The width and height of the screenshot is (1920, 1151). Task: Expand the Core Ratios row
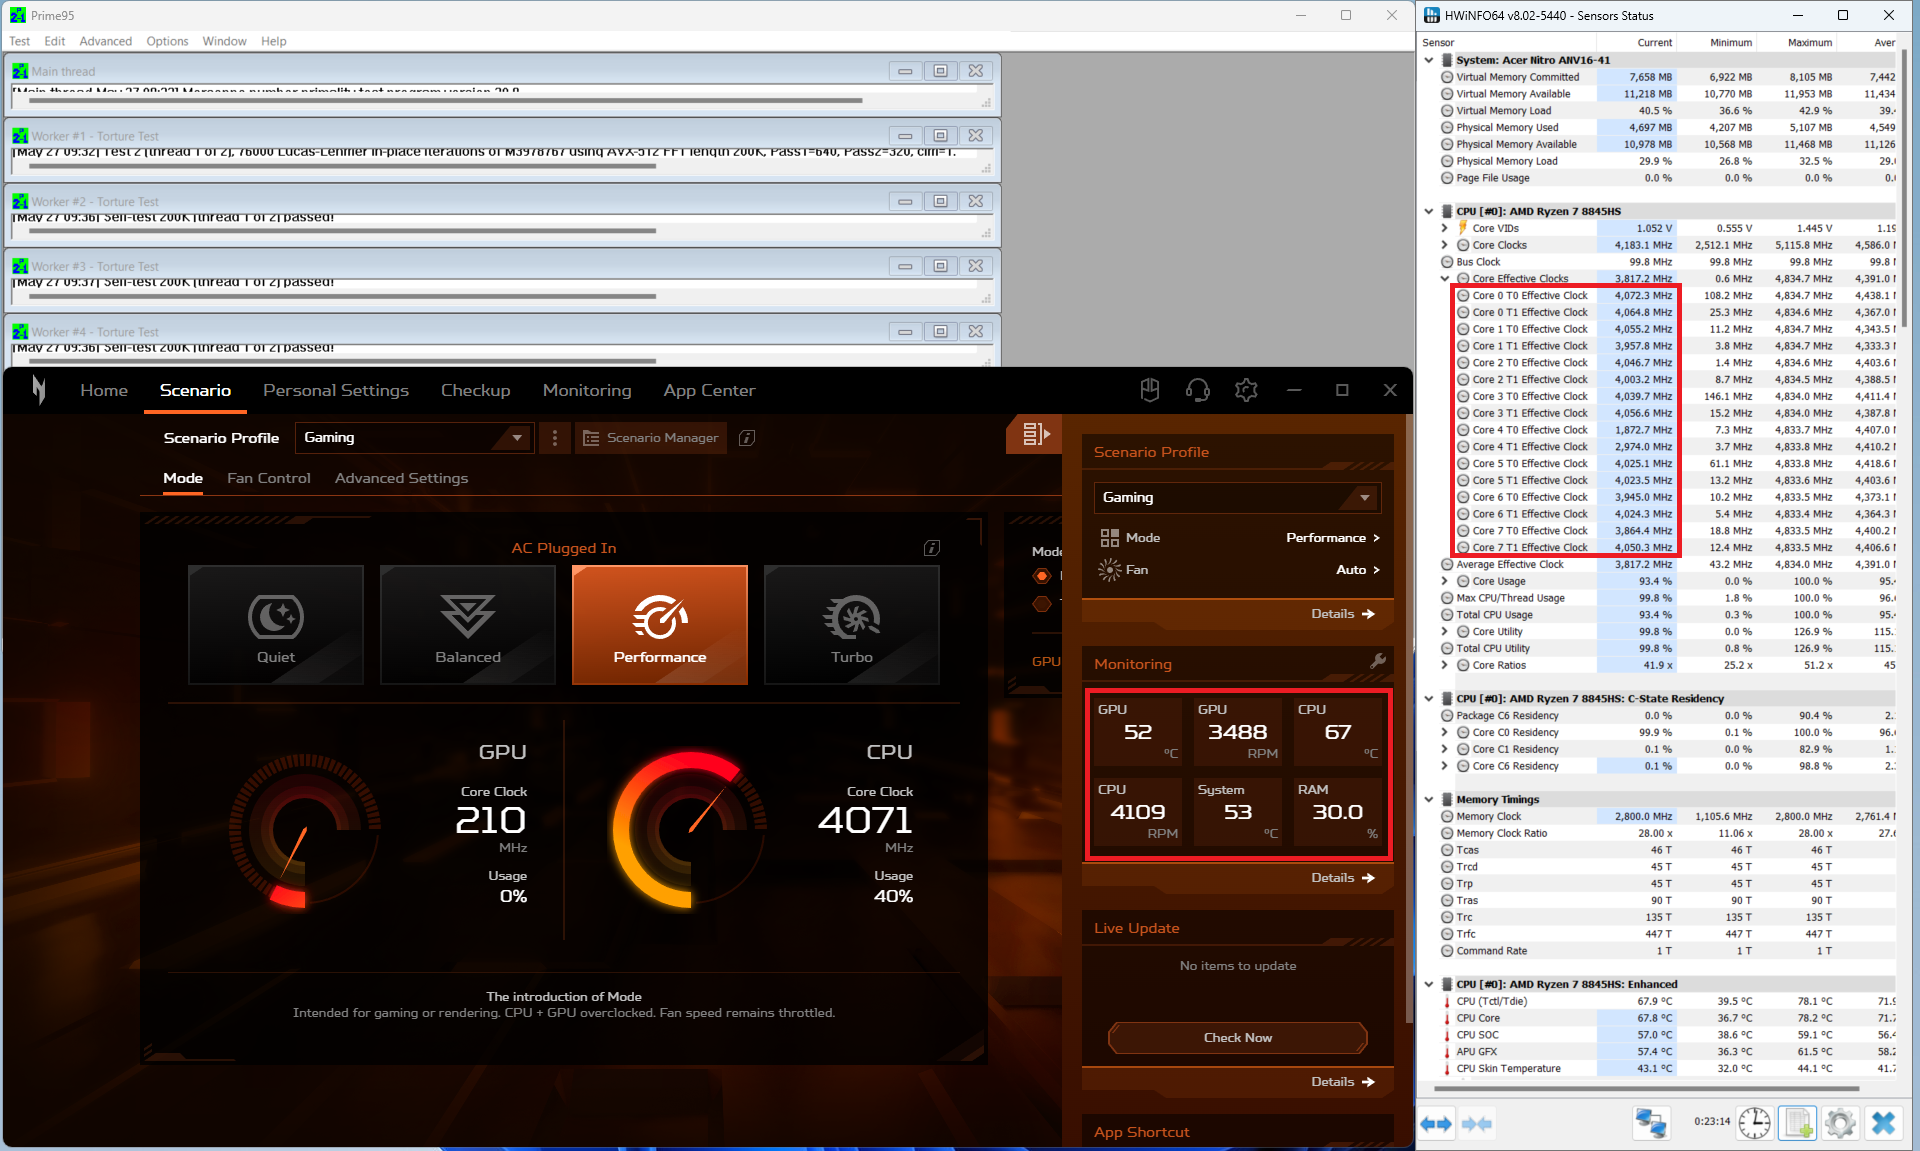tap(1444, 665)
